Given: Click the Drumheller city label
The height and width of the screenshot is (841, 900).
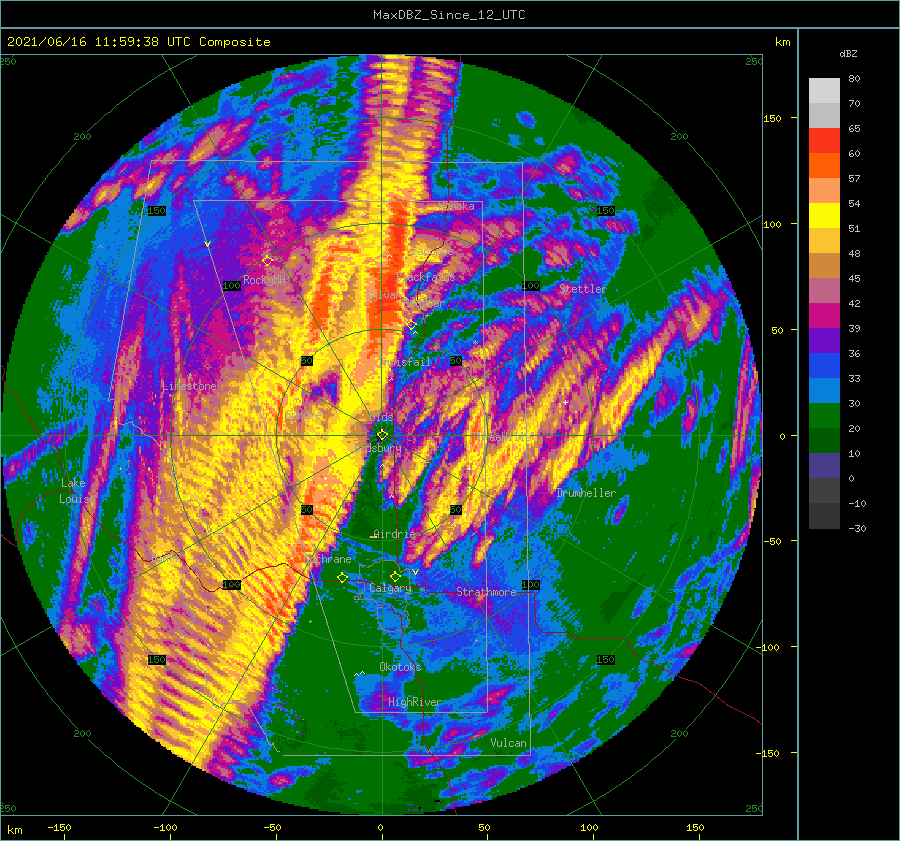Looking at the screenshot, I should [x=586, y=493].
